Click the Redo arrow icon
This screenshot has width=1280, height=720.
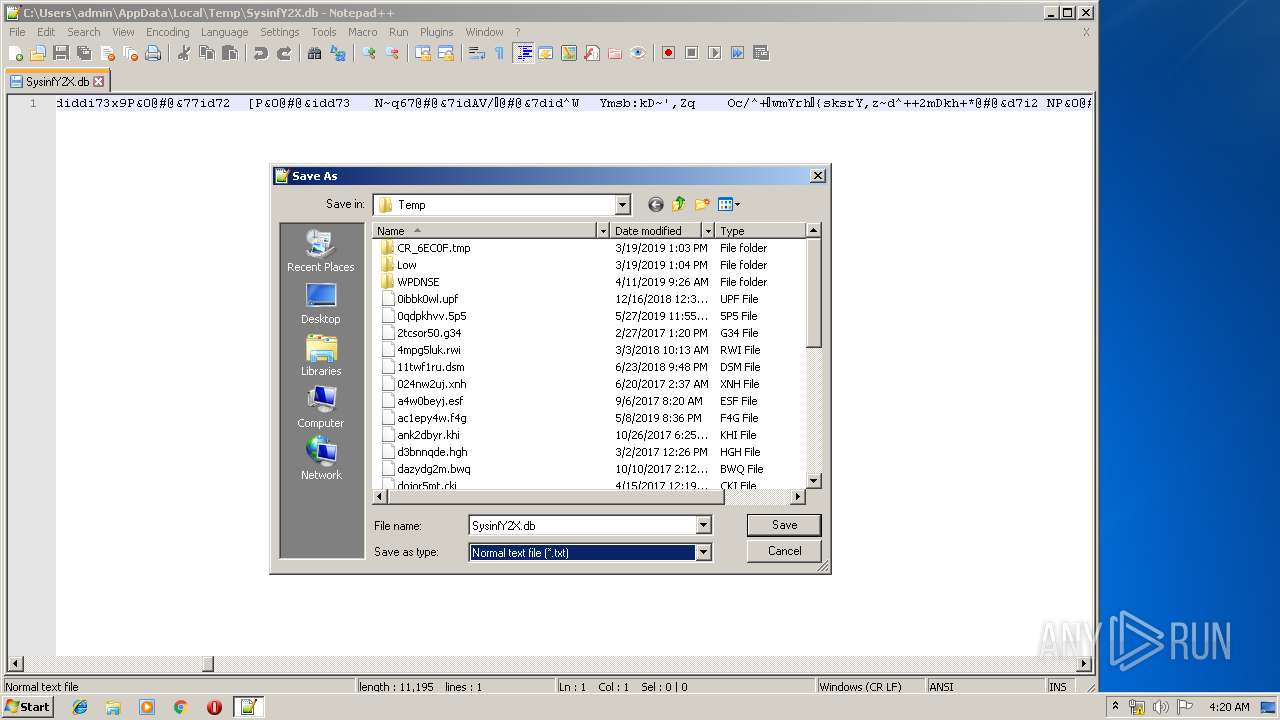pyautogui.click(x=284, y=53)
